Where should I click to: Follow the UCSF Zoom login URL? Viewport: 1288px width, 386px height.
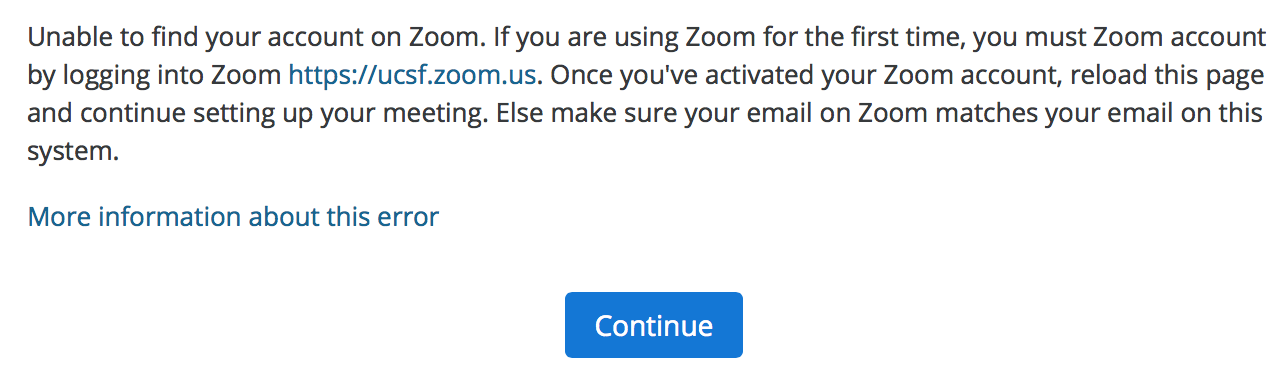coord(414,74)
